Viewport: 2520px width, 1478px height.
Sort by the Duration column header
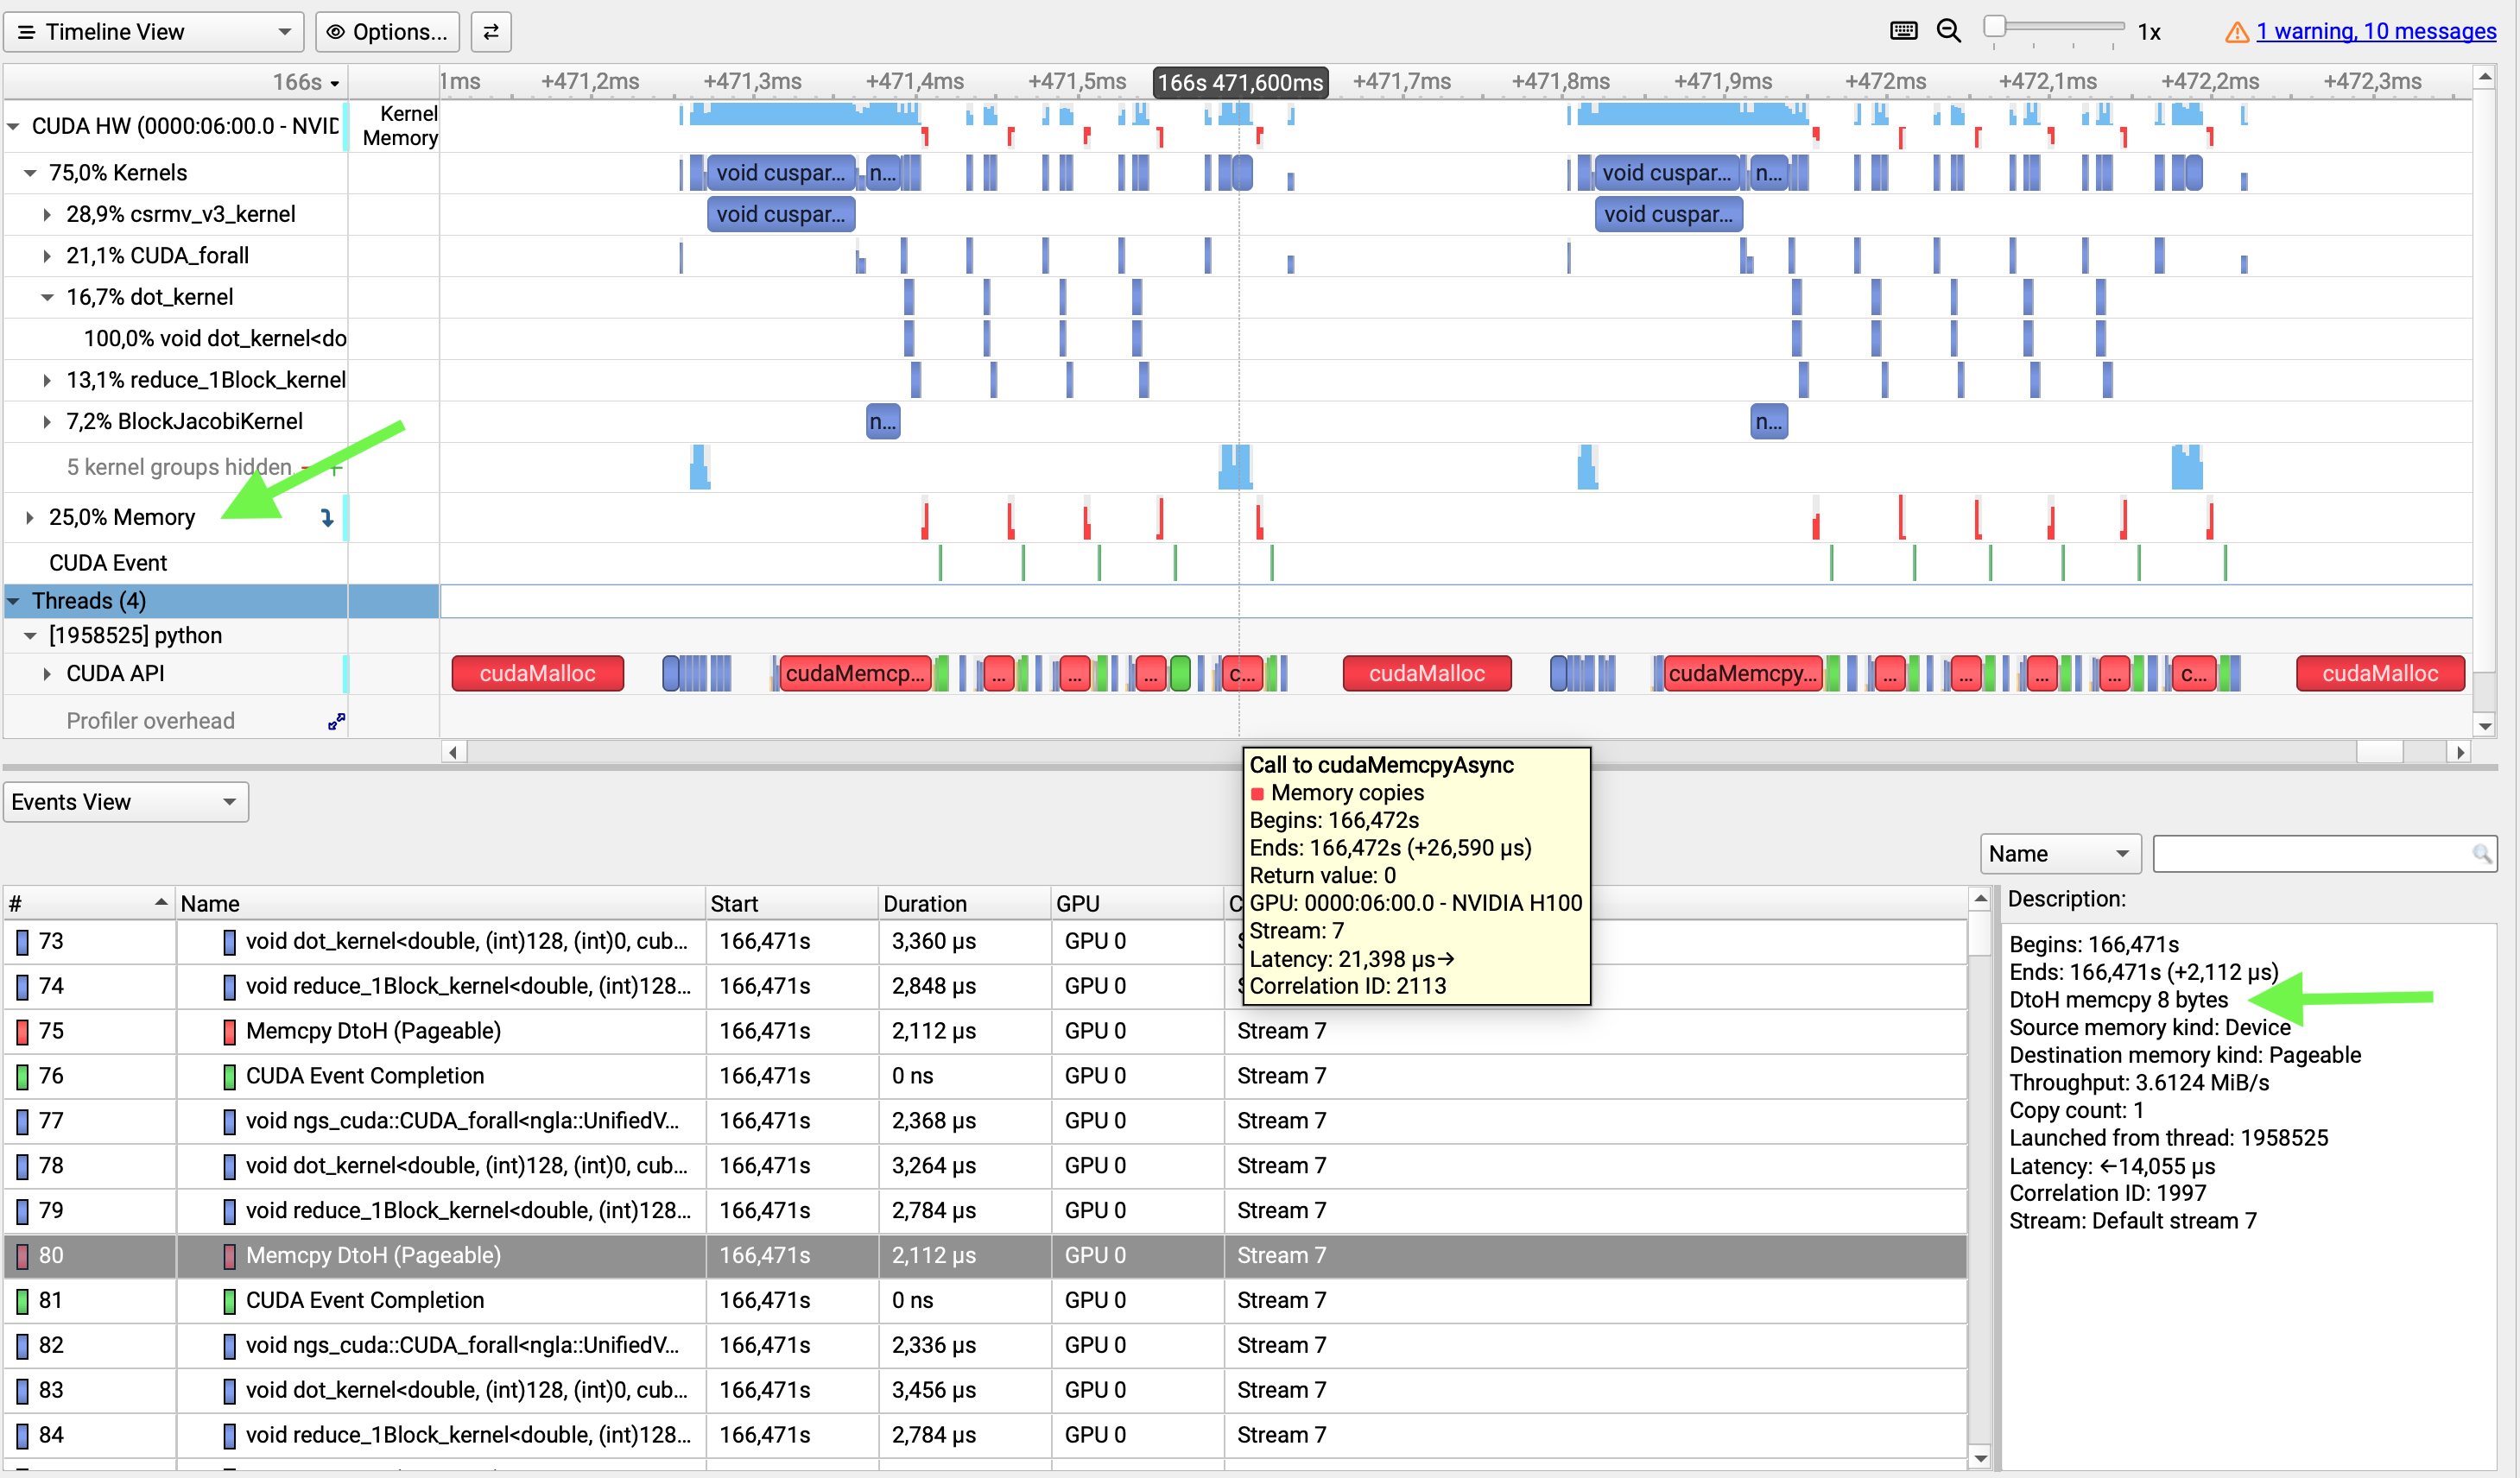965,904
